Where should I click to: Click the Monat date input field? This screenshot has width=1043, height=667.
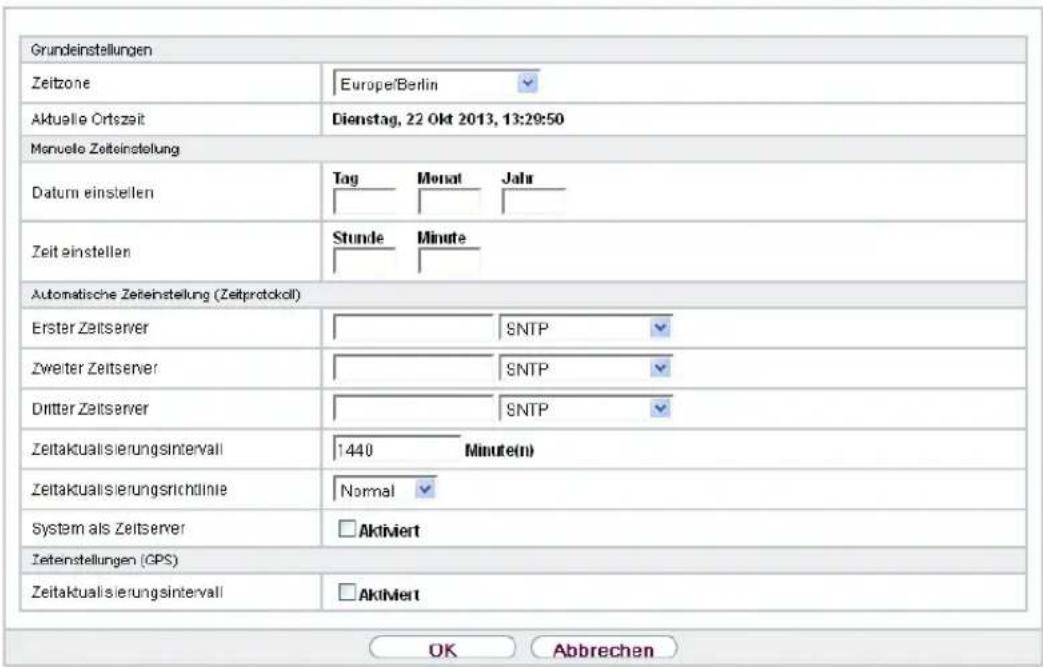tap(449, 201)
